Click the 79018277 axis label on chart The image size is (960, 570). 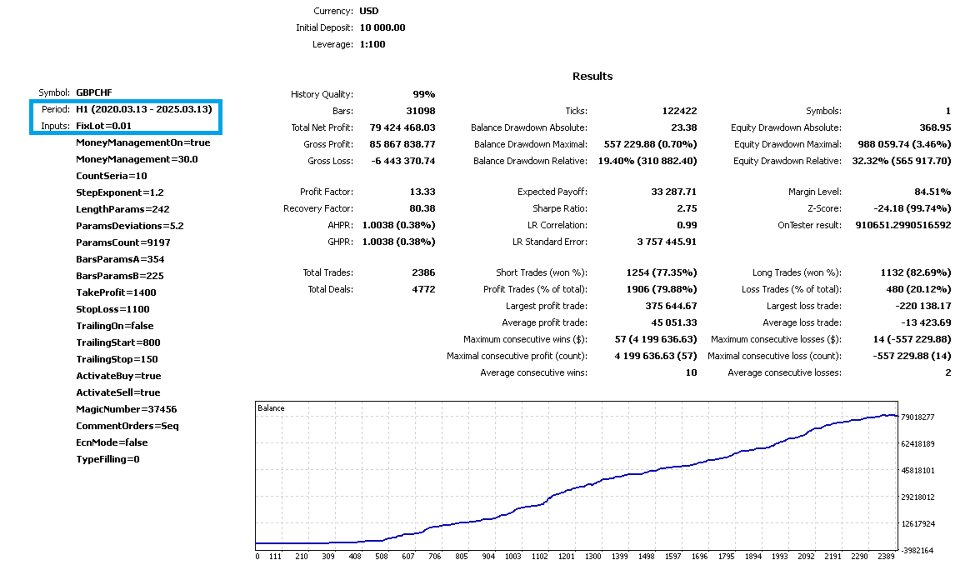coord(918,417)
